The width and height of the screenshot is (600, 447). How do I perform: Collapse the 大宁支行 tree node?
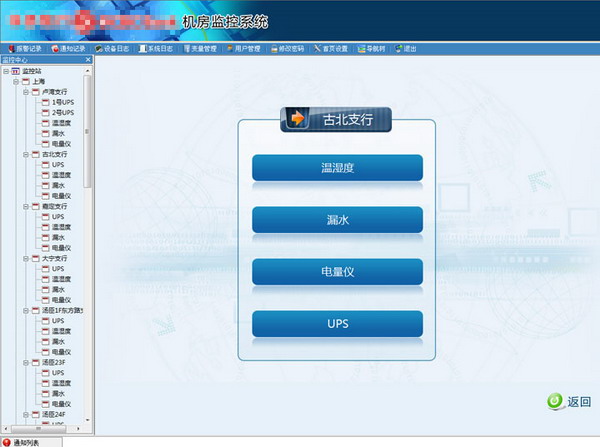25,258
